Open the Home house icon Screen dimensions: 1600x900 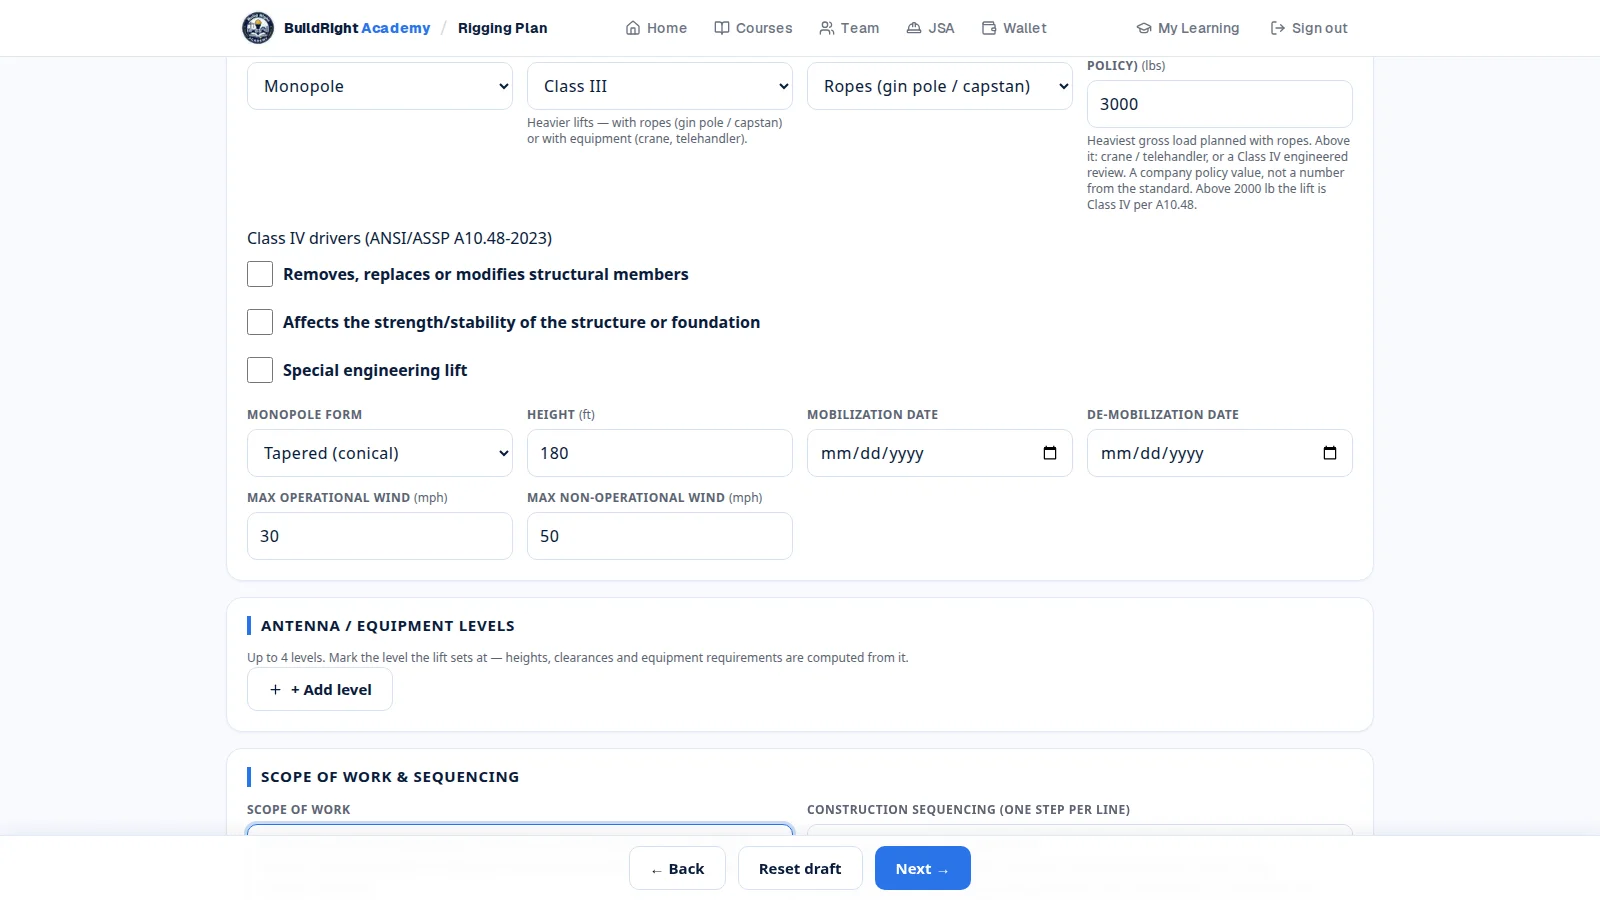click(x=633, y=28)
